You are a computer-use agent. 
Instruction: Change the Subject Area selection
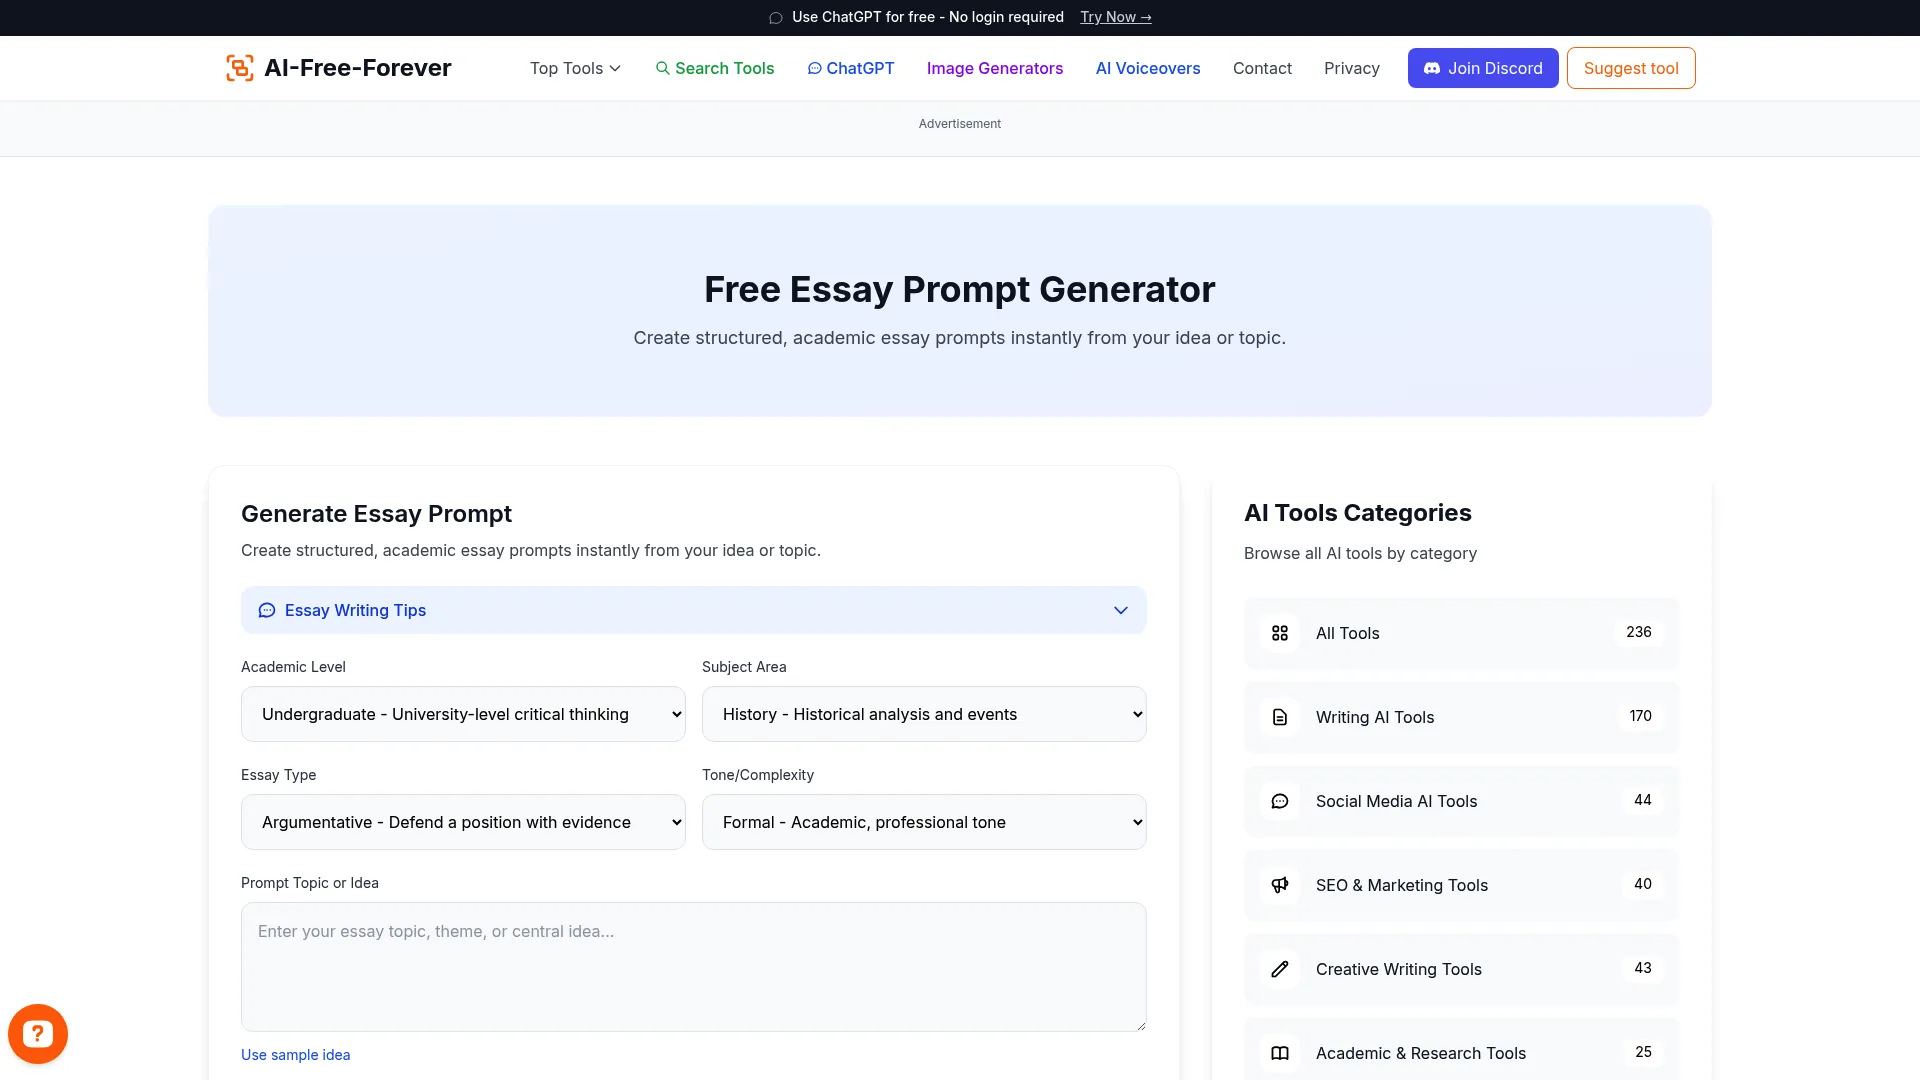click(924, 714)
